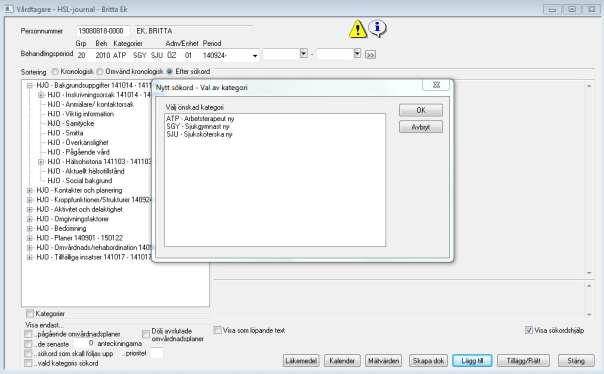
Task: Enable sökord som skall följas upp
Action: pos(28,353)
